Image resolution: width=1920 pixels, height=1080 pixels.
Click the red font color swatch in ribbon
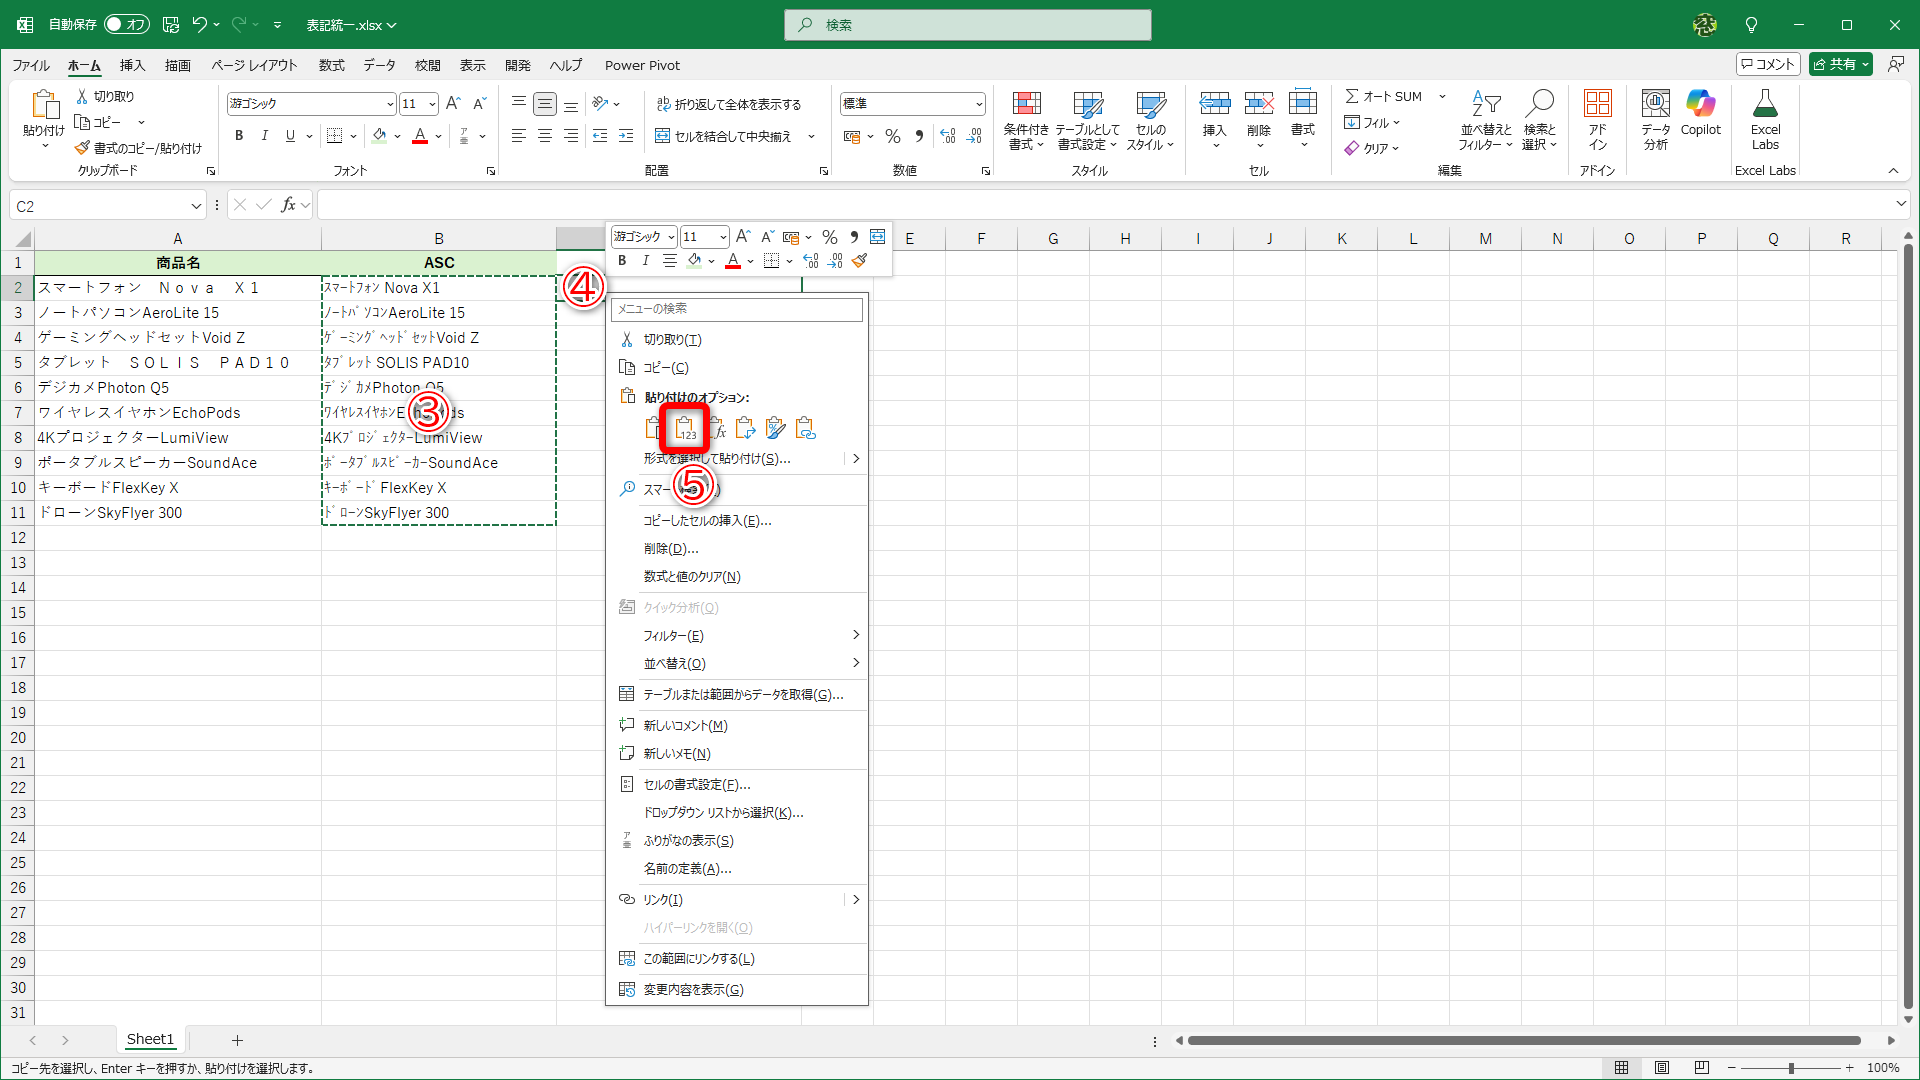click(420, 136)
